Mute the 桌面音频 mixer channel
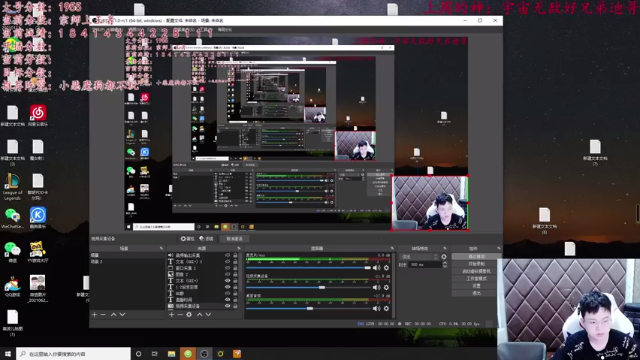640x360 pixels. [x=376, y=309]
